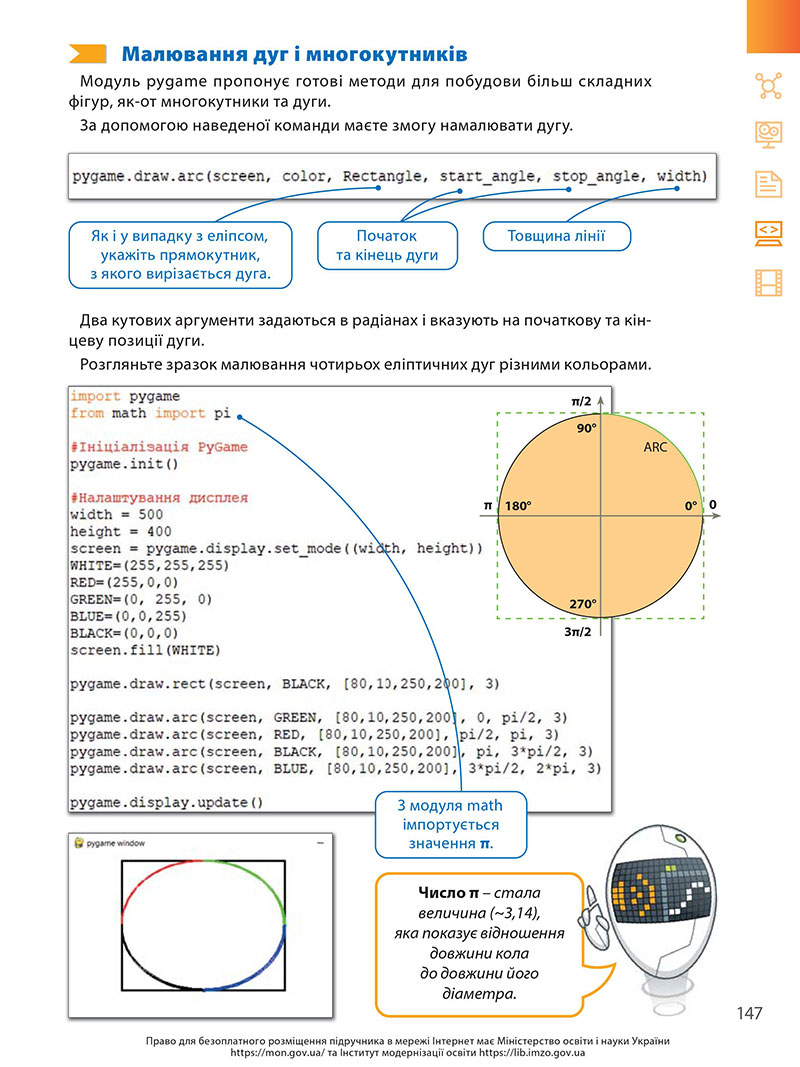Open the document page sidebar icon
The height and width of the screenshot is (1067, 800).
pos(768,184)
